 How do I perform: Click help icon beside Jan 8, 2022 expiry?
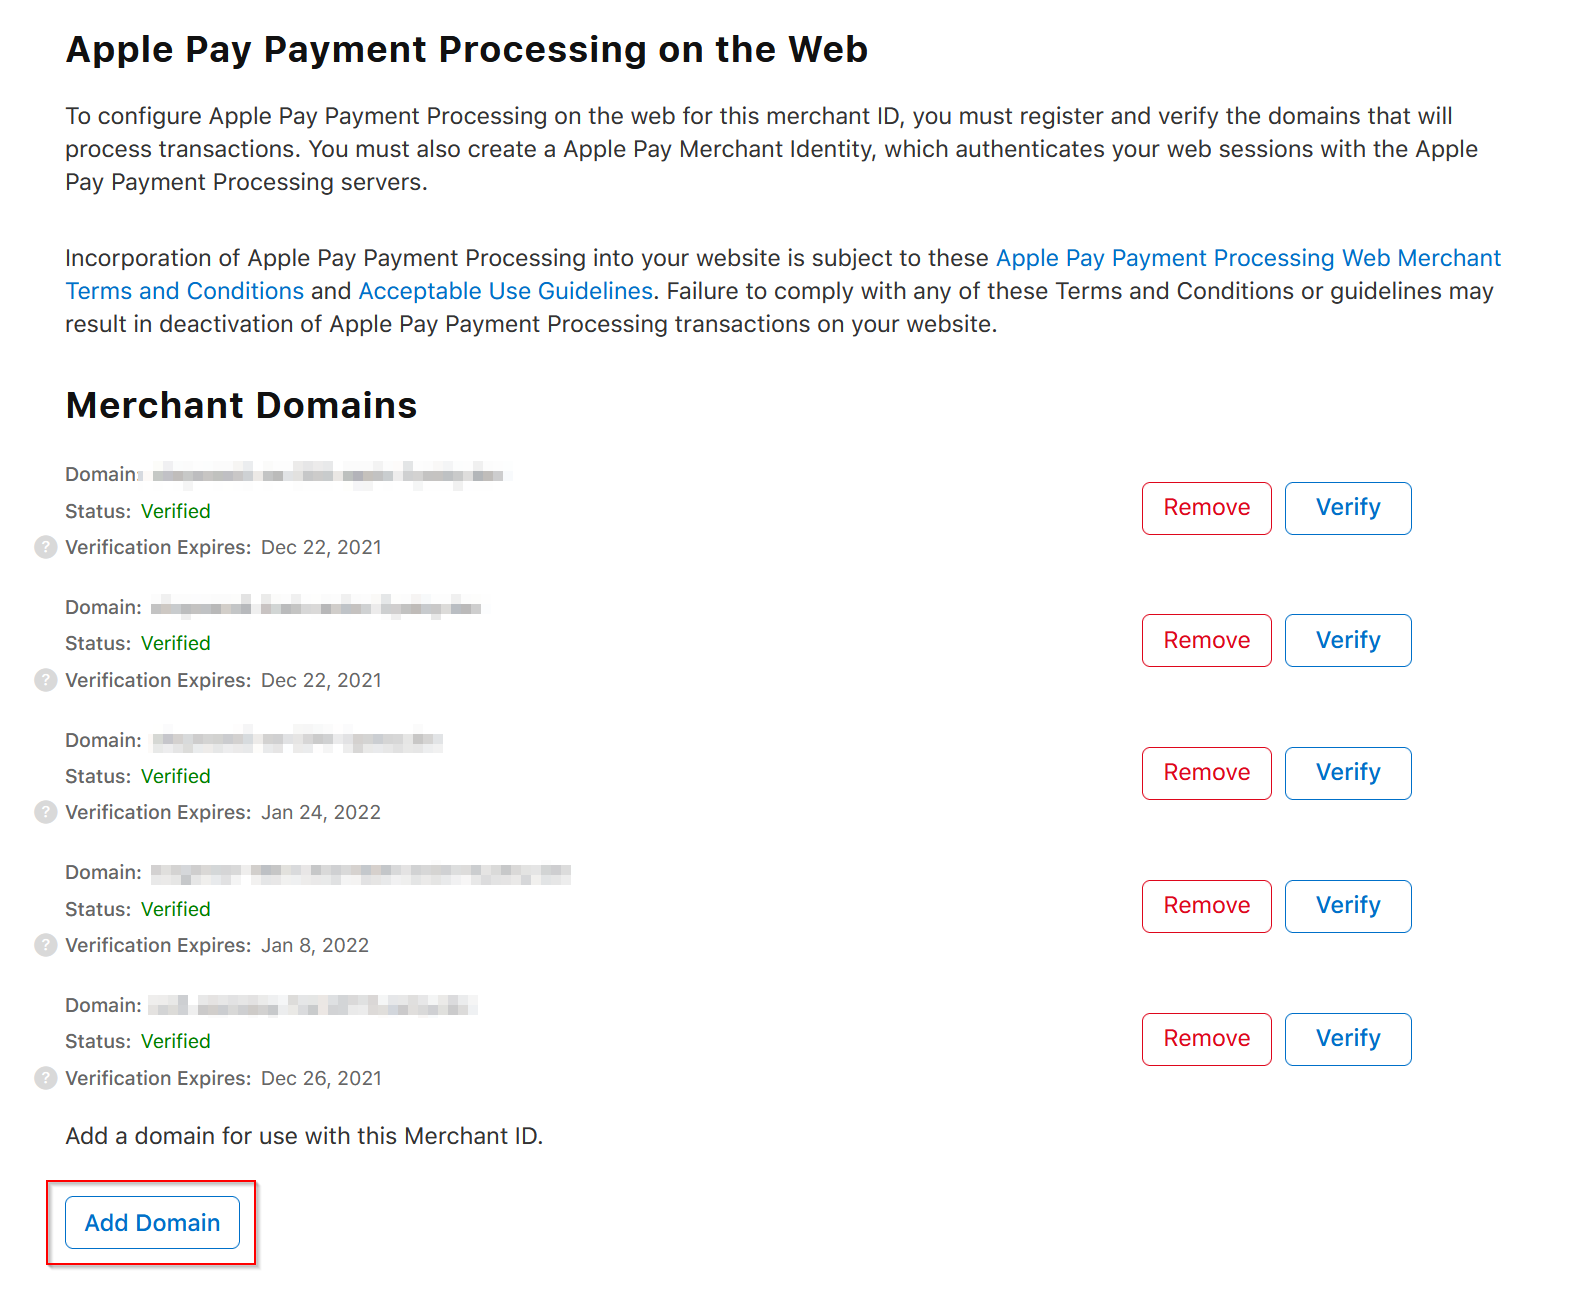[46, 945]
